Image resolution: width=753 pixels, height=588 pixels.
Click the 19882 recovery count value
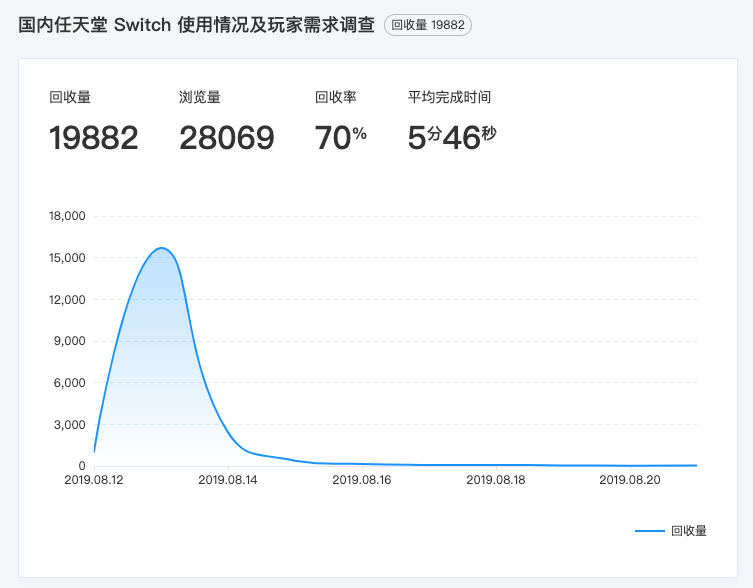[94, 138]
